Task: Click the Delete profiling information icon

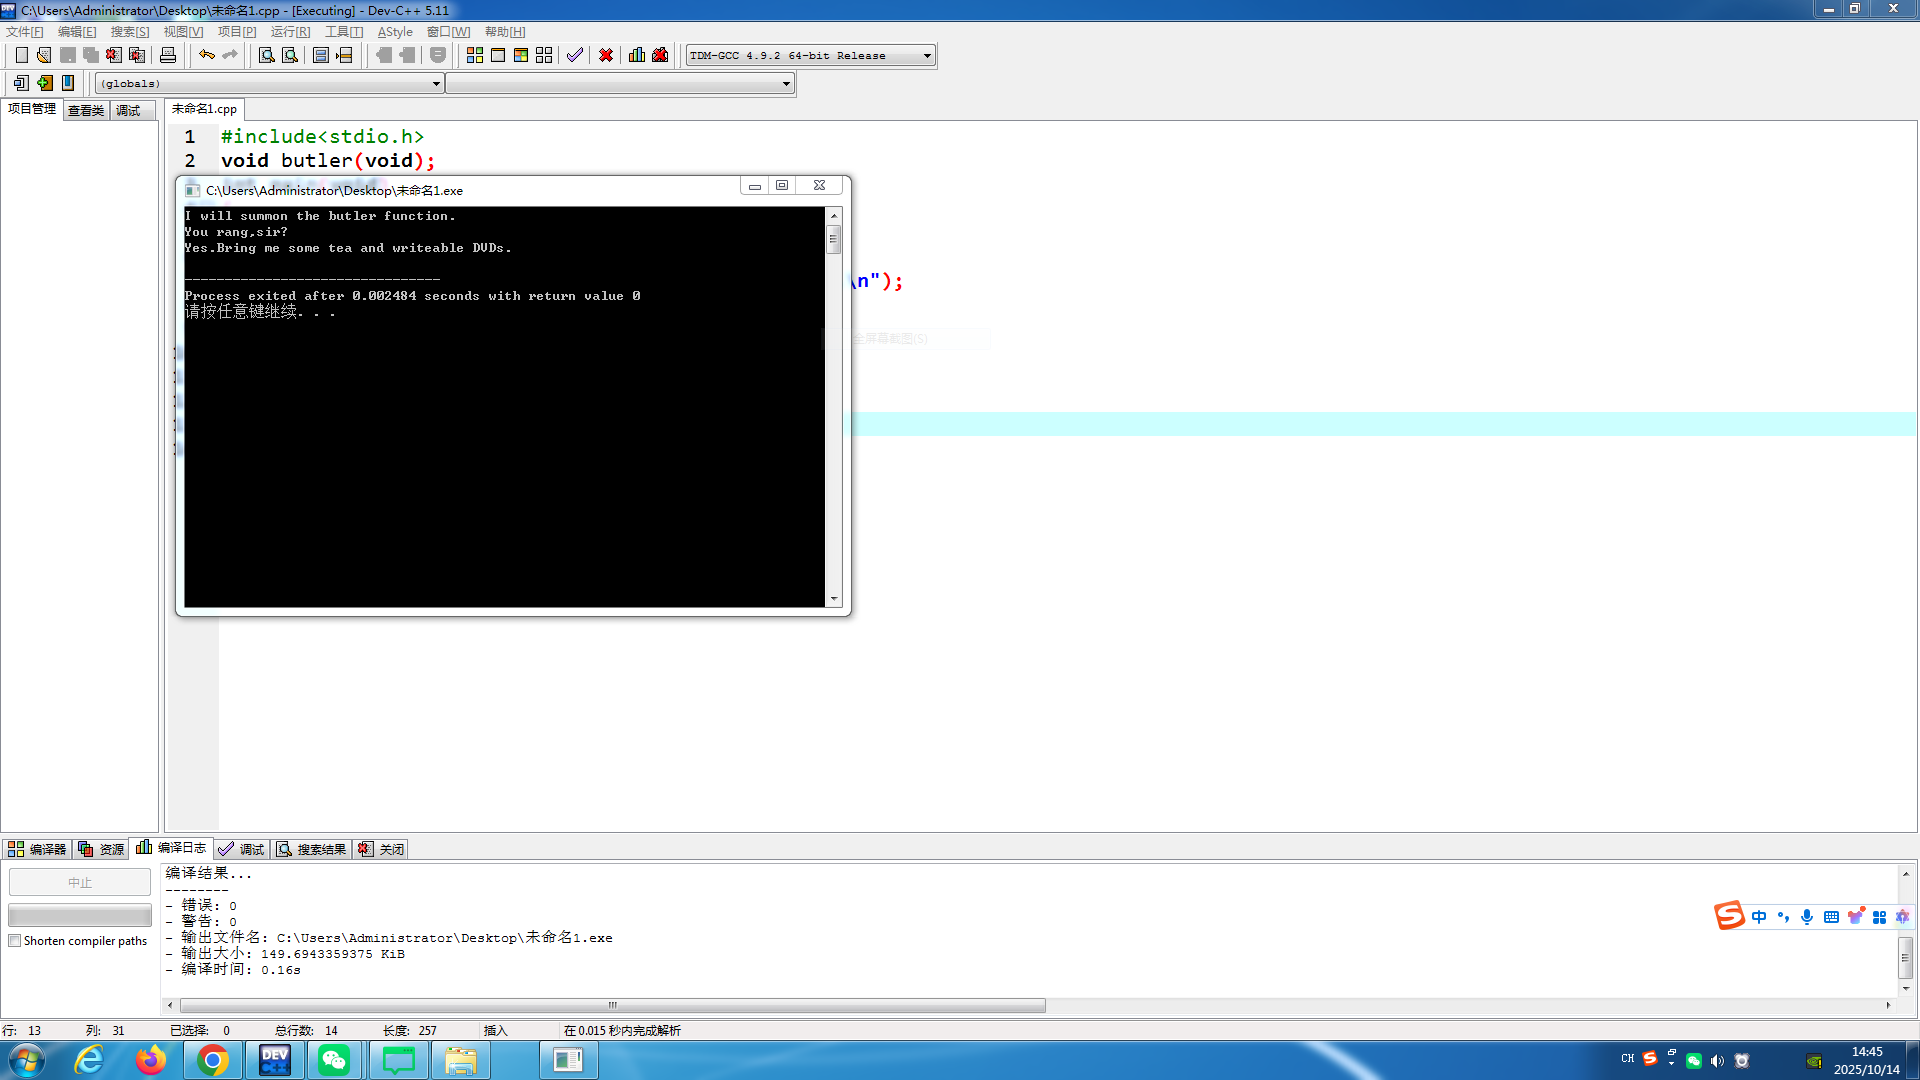Action: coord(660,55)
